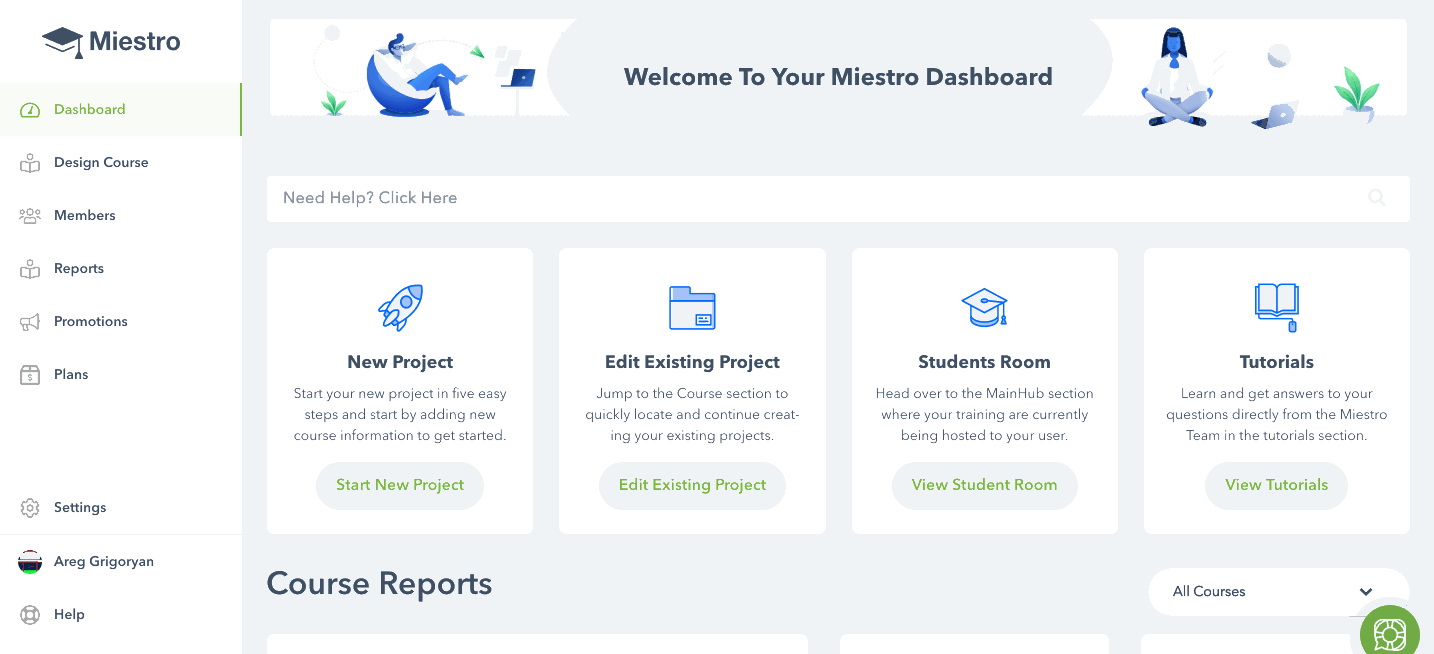Click the Miestro graduation cap logo
Screen dimensions: 1434x654
tap(62, 42)
